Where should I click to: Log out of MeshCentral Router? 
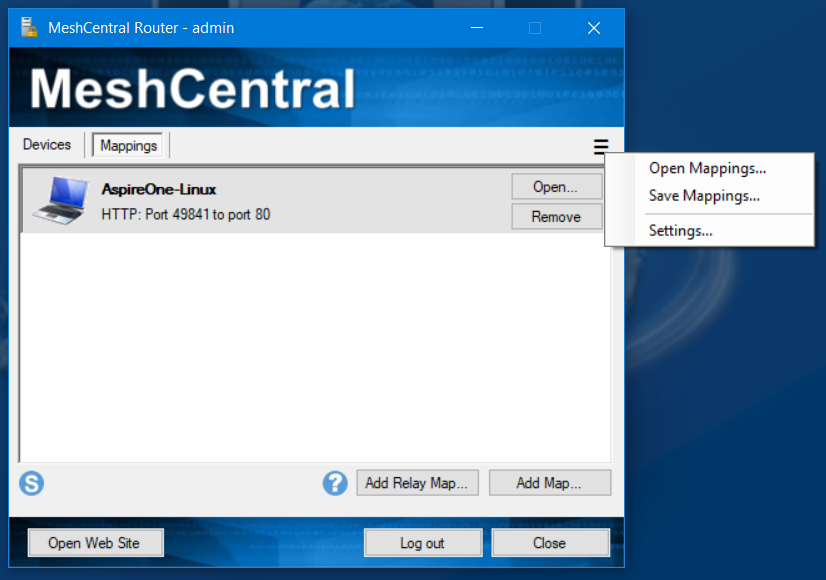[x=422, y=542]
